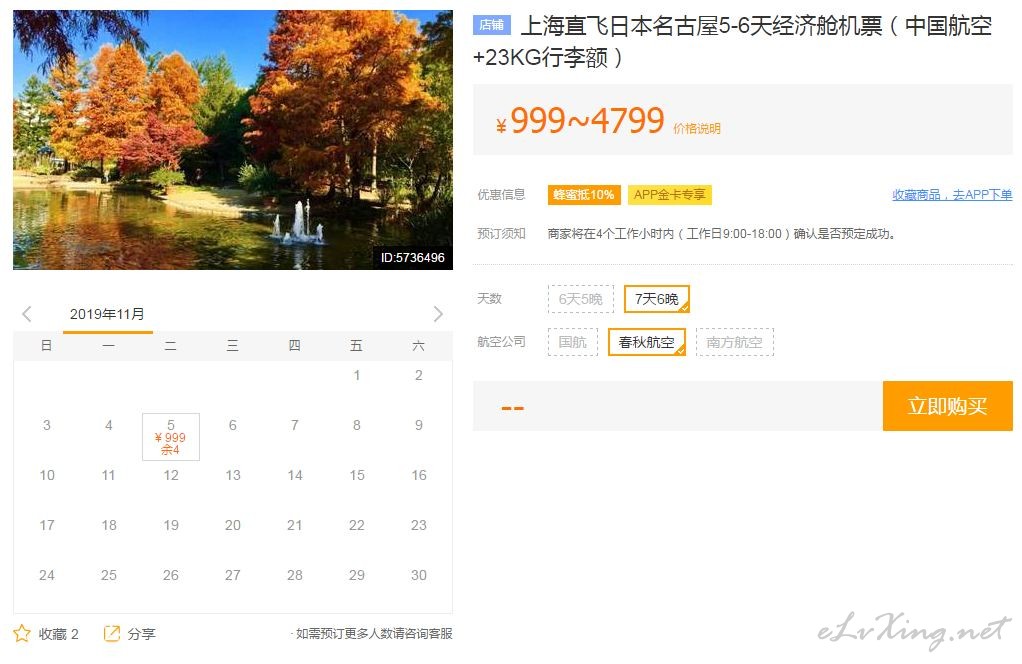Pick November 20 on calendar
The image size is (1022, 664).
[233, 525]
